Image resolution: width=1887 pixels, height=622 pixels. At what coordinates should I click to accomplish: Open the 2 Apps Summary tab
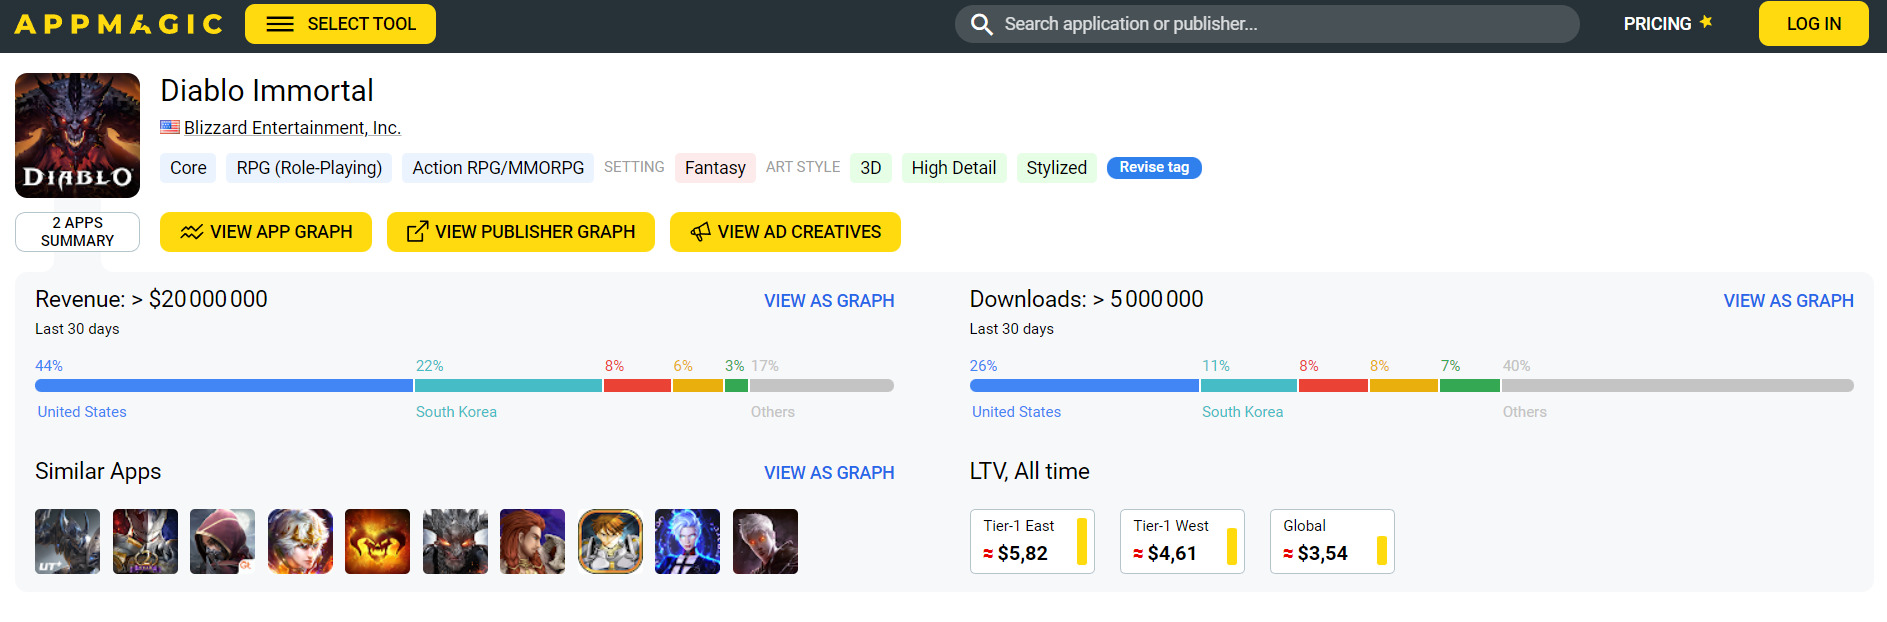point(77,232)
